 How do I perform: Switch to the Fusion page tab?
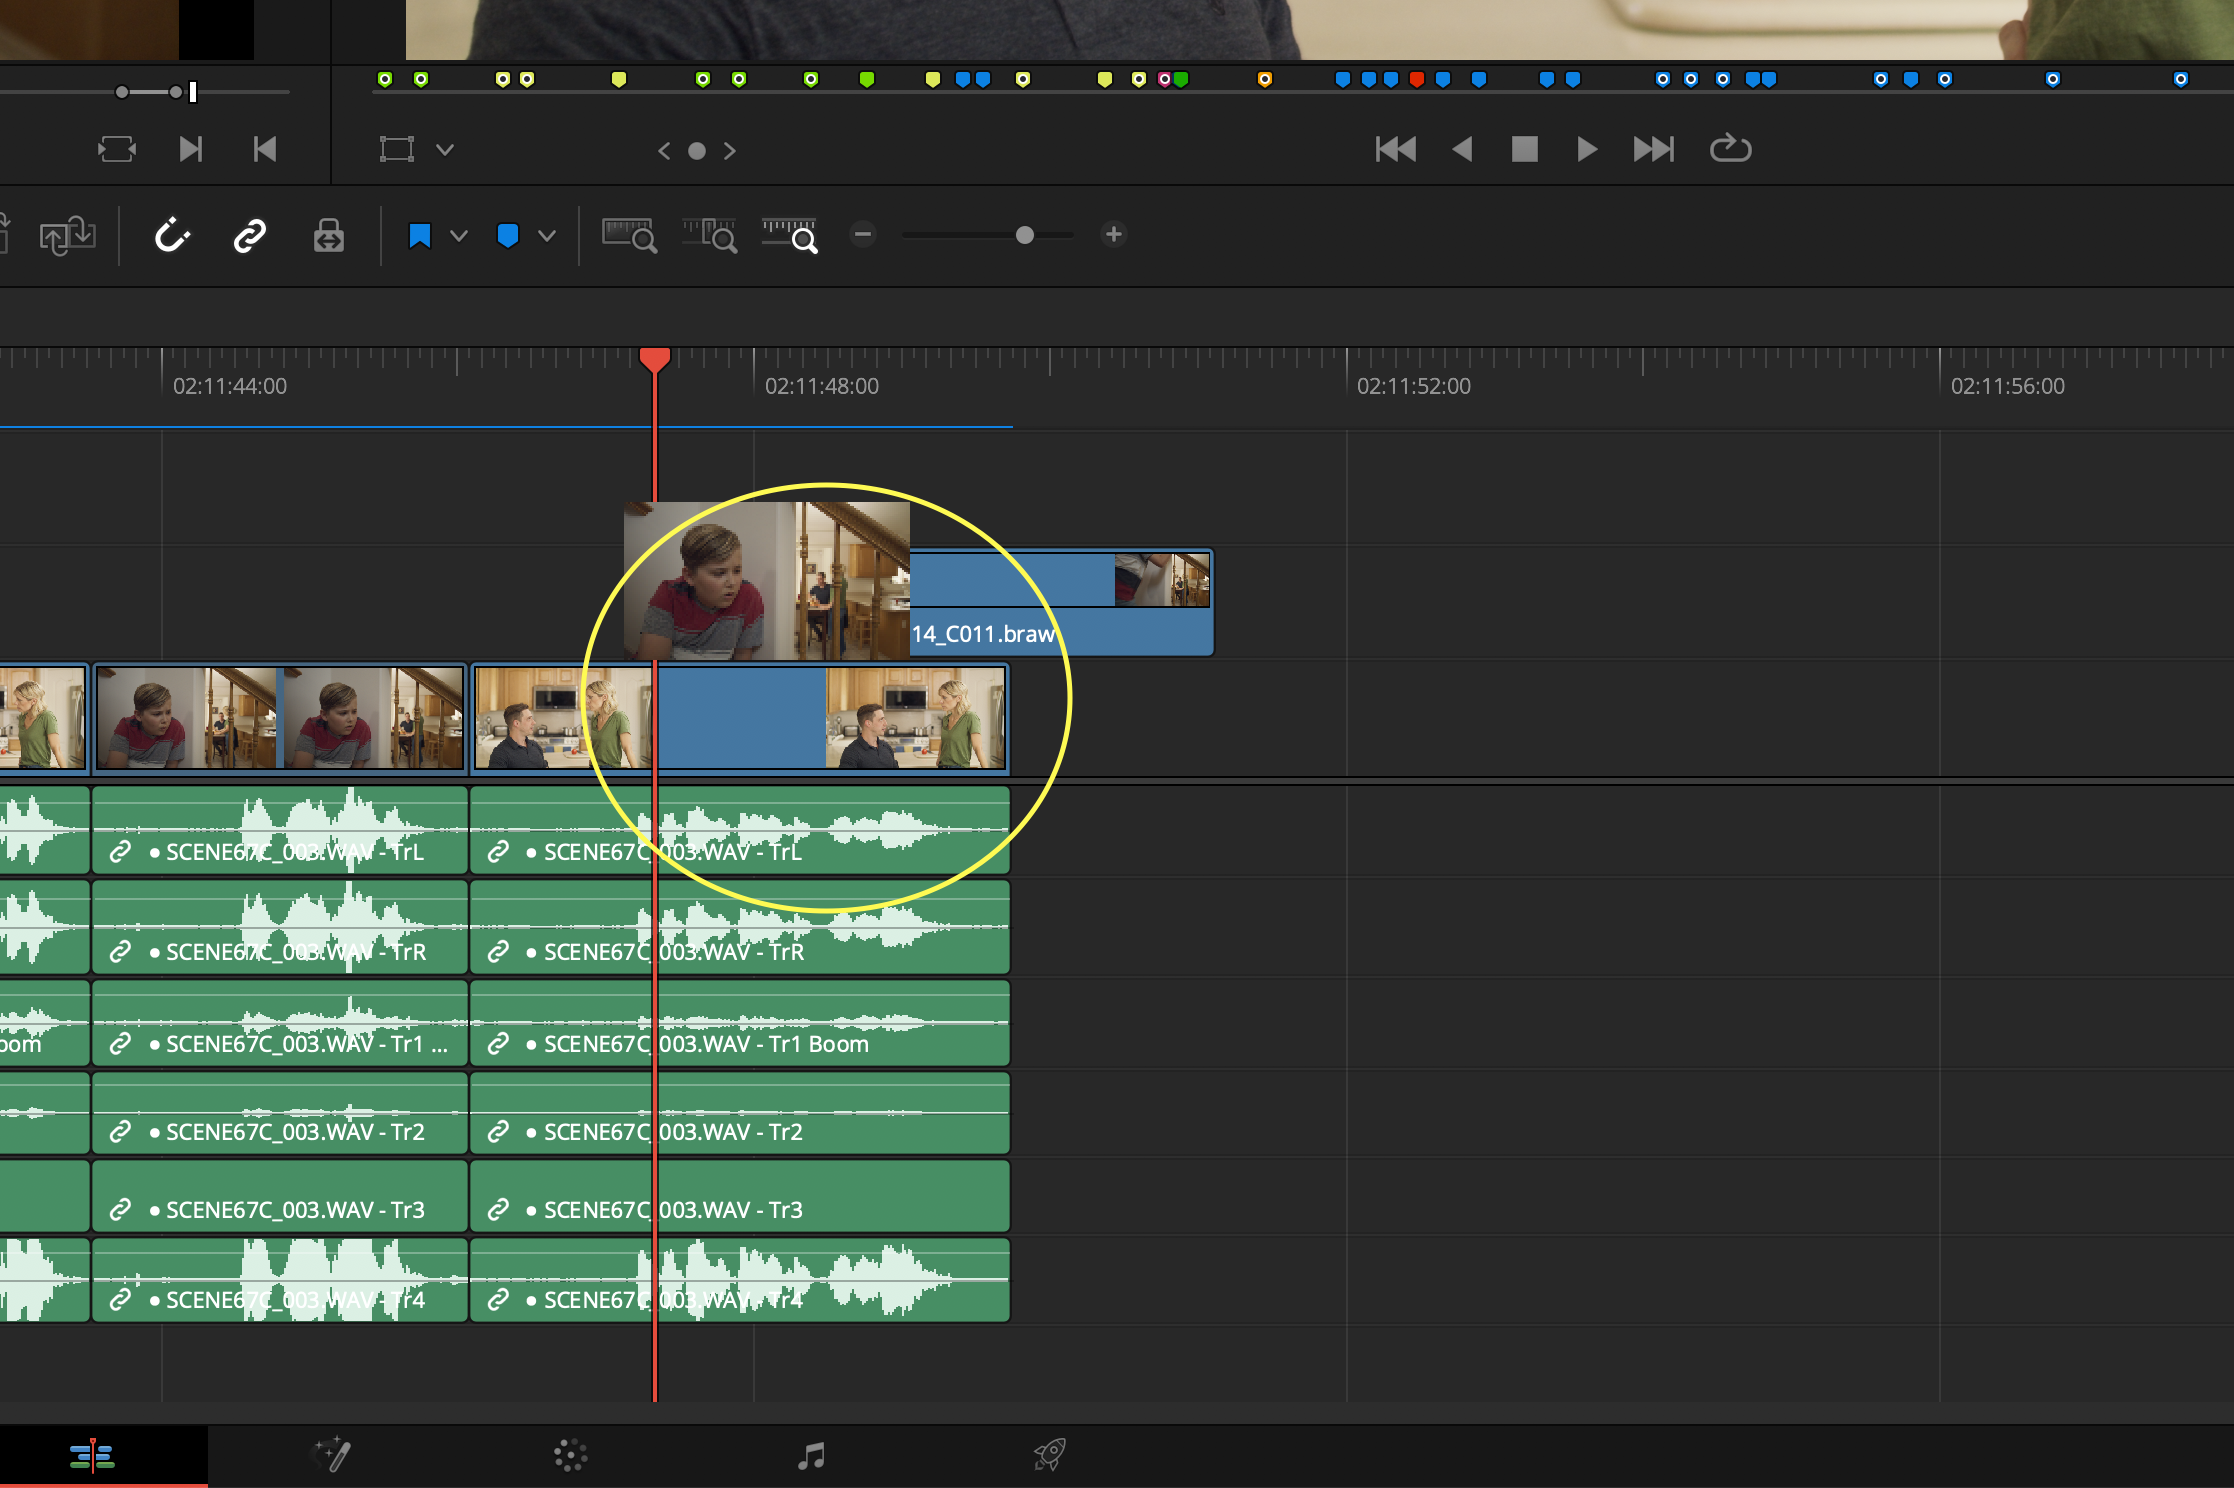click(333, 1455)
